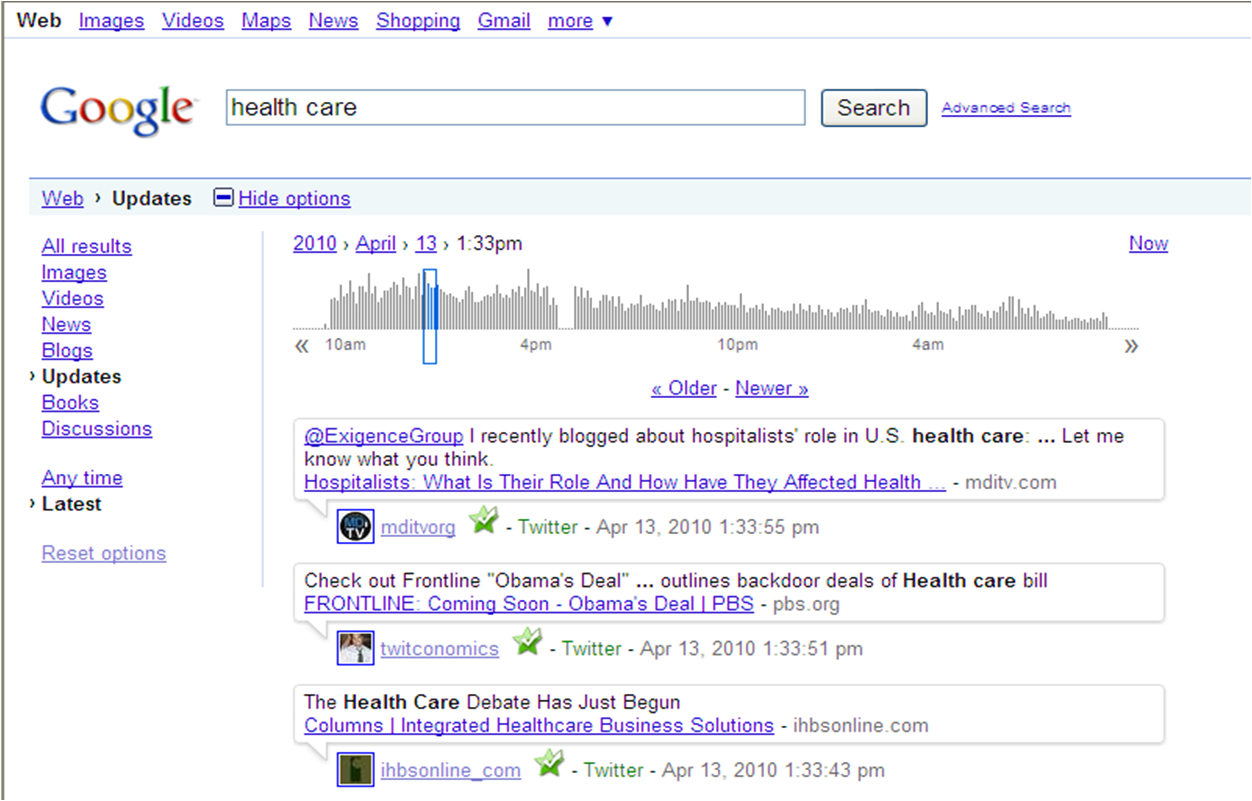Click timestamp Apr 13, 2010 1:33:51 pm
Screen dimensions: 1252x801
(751, 649)
